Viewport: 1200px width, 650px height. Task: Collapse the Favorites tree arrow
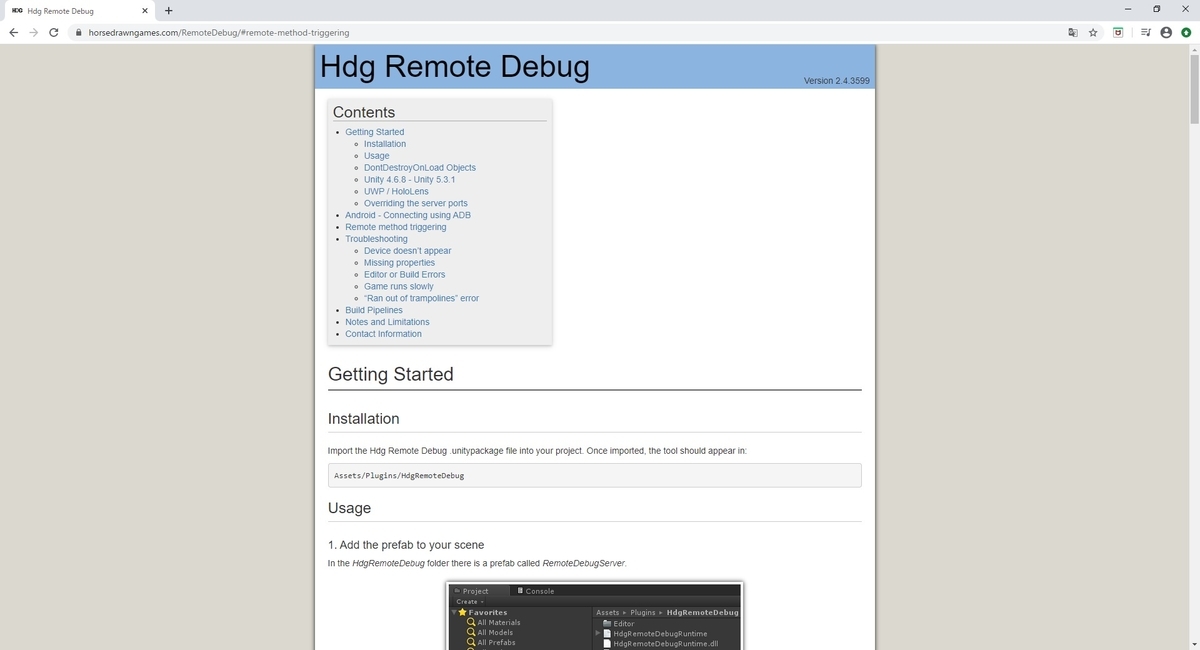click(x=453, y=612)
